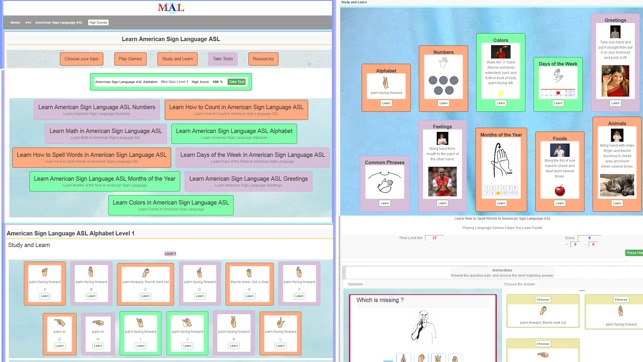Click Learn on the Numbers topic card

(443, 103)
